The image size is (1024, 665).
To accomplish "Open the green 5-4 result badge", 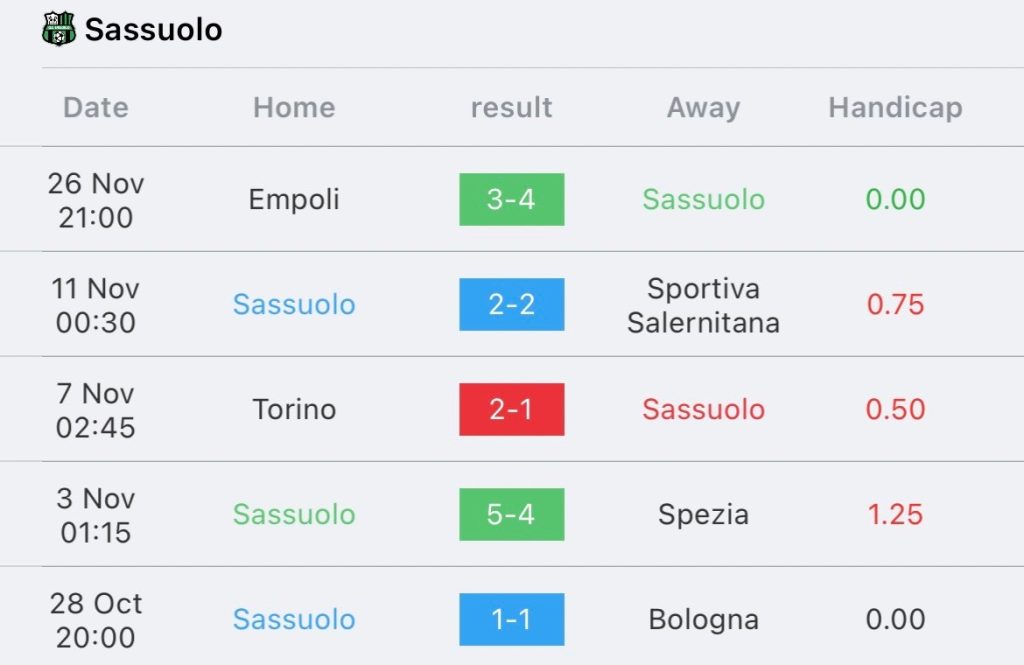I will pyautogui.click(x=511, y=514).
